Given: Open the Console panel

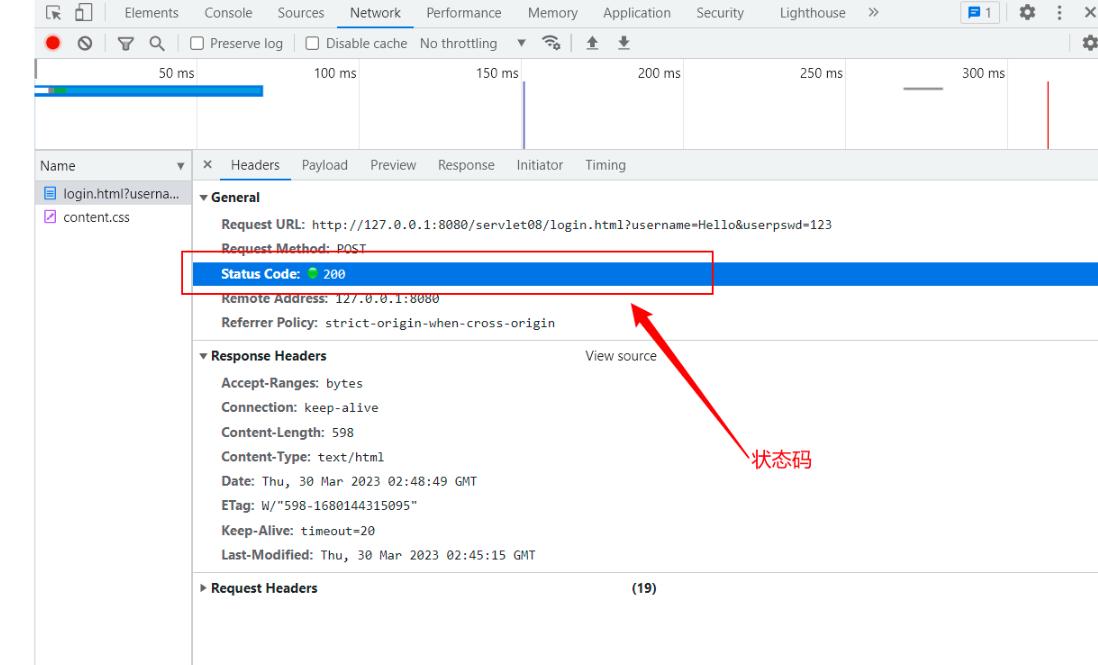Looking at the screenshot, I should [227, 13].
